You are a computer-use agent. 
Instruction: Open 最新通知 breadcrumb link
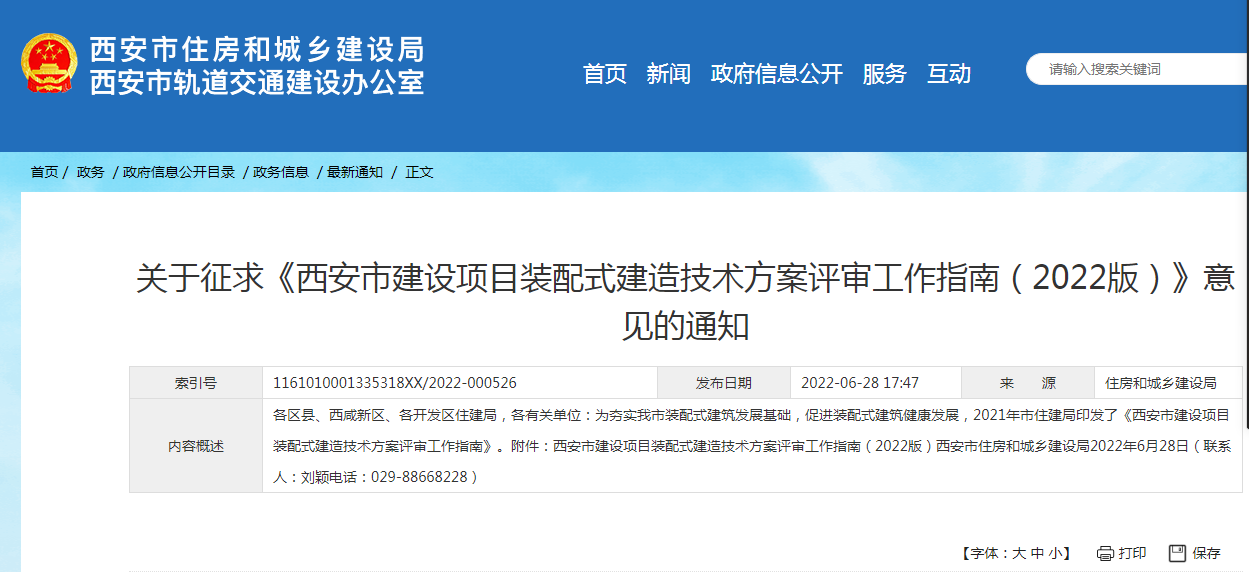coord(355,172)
